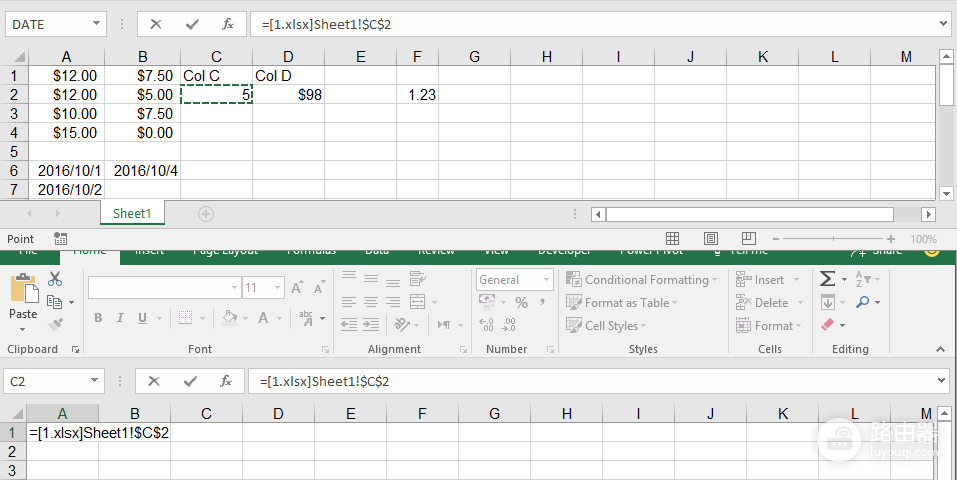Click the AutoSum sigma icon

pos(827,279)
